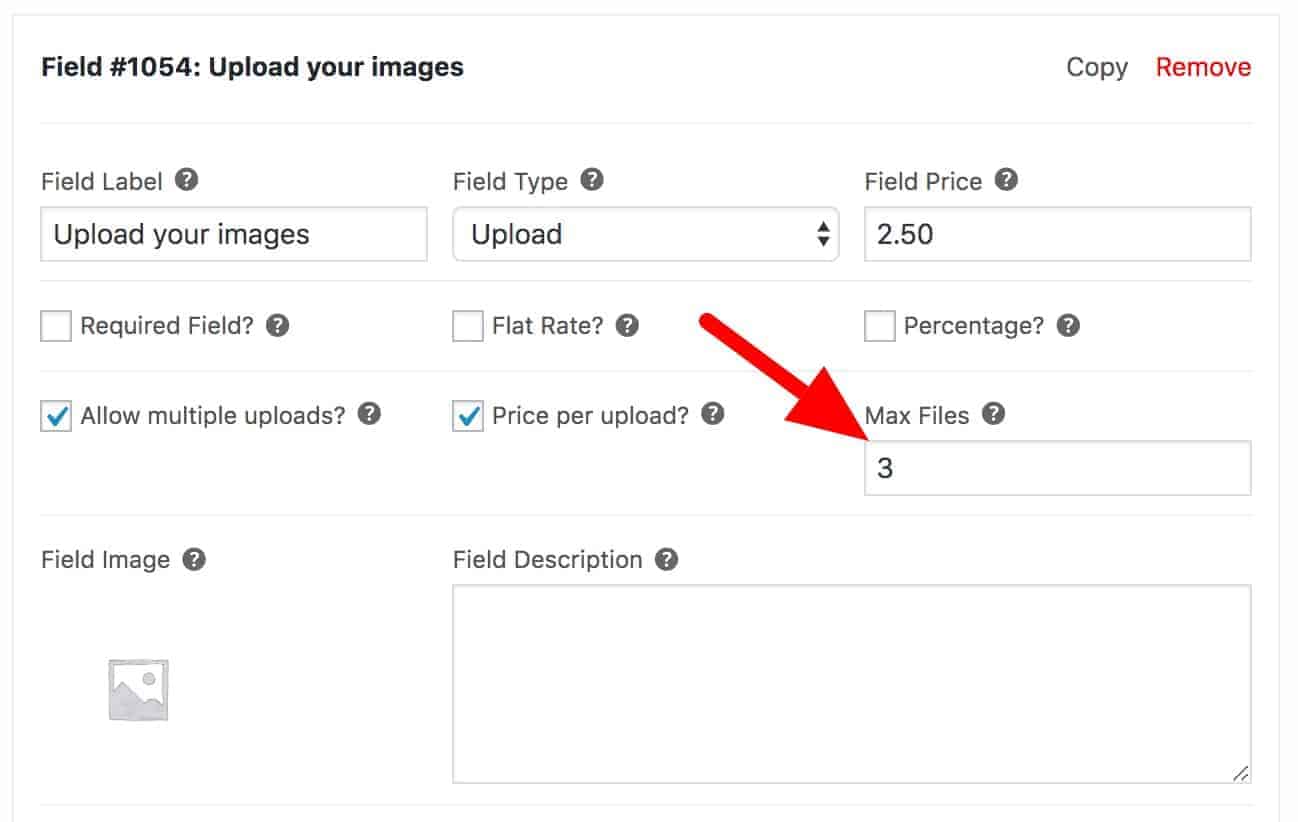This screenshot has height=822, width=1298.
Task: Disable the Price per upload checkbox
Action: tap(468, 416)
